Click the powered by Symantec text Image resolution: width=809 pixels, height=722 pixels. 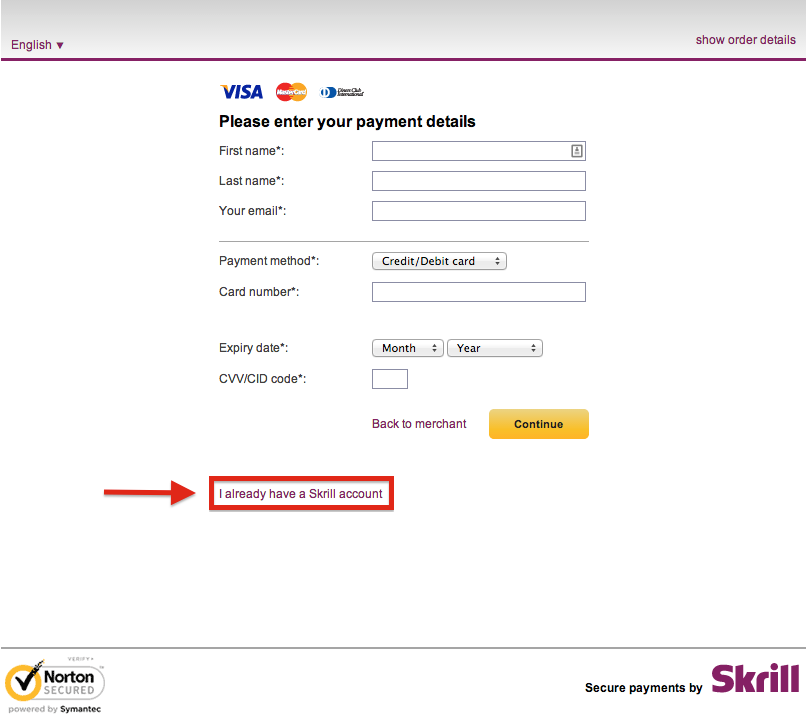[55, 710]
